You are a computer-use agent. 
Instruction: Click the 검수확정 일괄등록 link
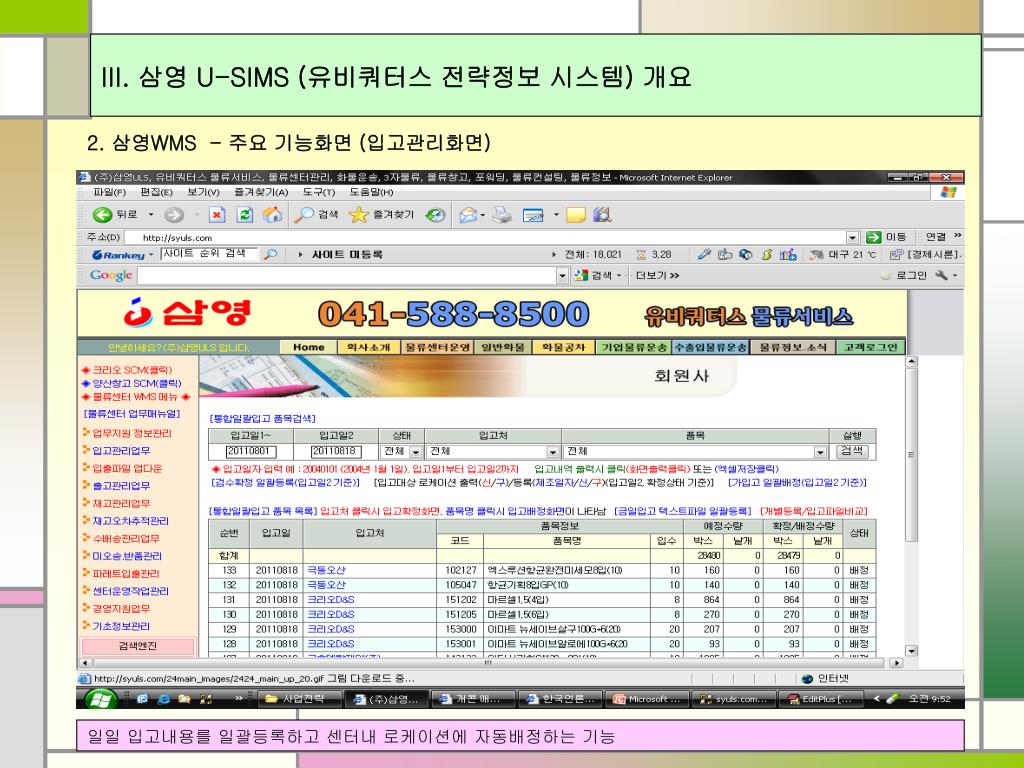pos(285,483)
